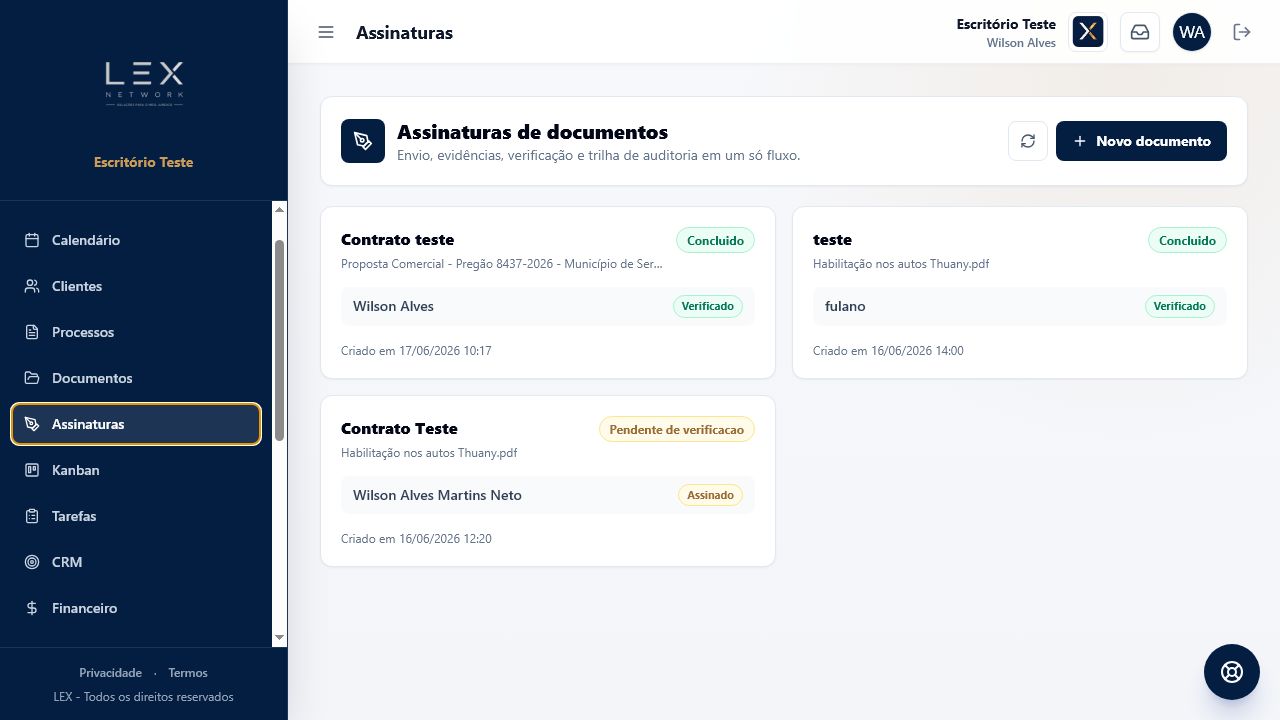Select signer Wilson Alves in Contrato teste
Image resolution: width=1280 pixels, height=720 pixels.
[393, 306]
